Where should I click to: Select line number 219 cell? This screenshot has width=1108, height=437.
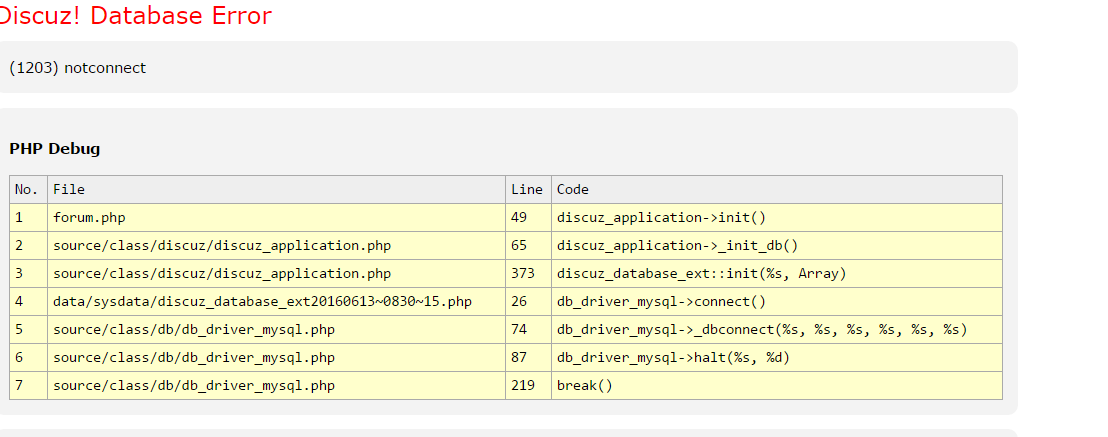point(528,385)
